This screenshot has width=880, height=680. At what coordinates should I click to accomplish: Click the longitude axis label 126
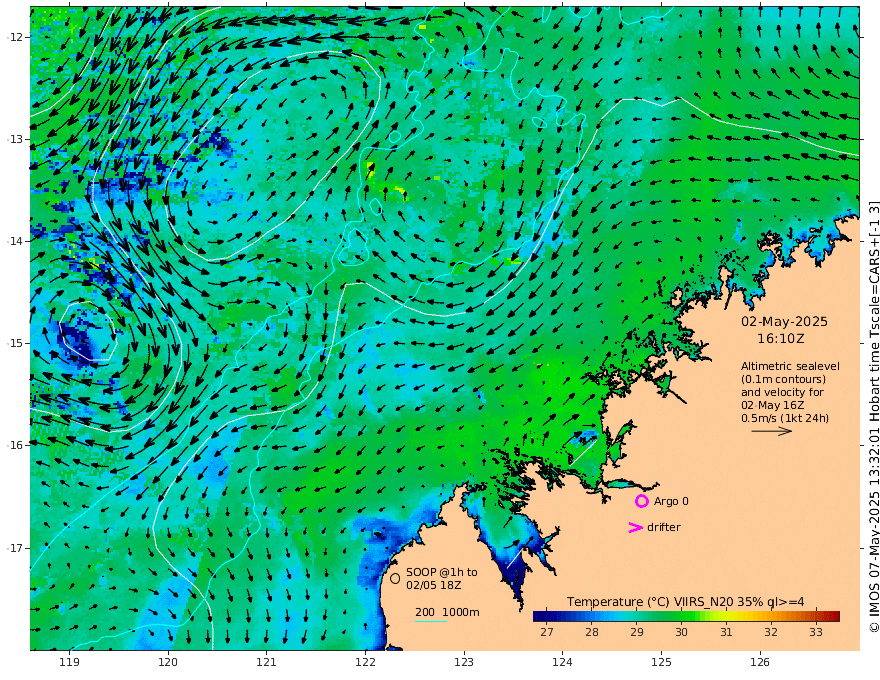[760, 662]
